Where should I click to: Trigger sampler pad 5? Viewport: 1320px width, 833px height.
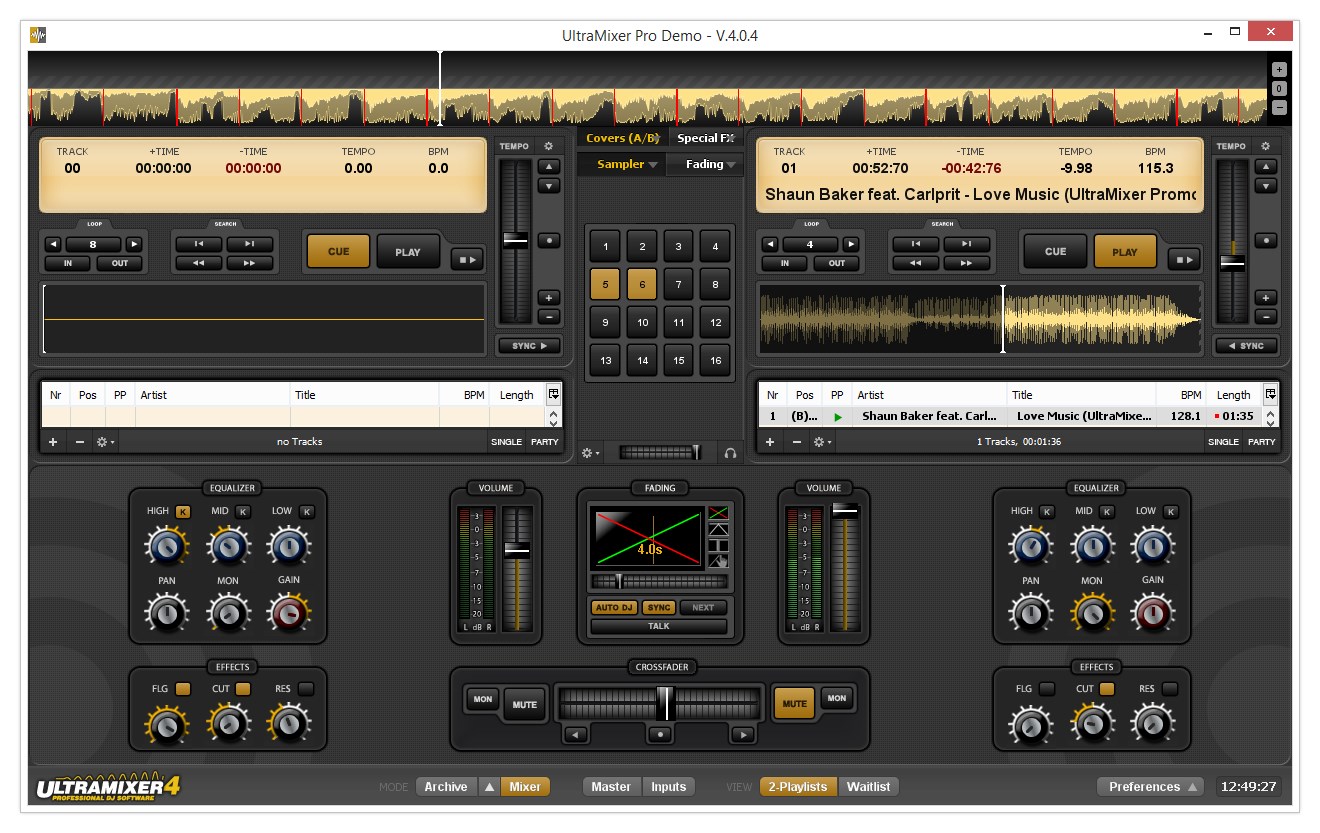pos(605,284)
